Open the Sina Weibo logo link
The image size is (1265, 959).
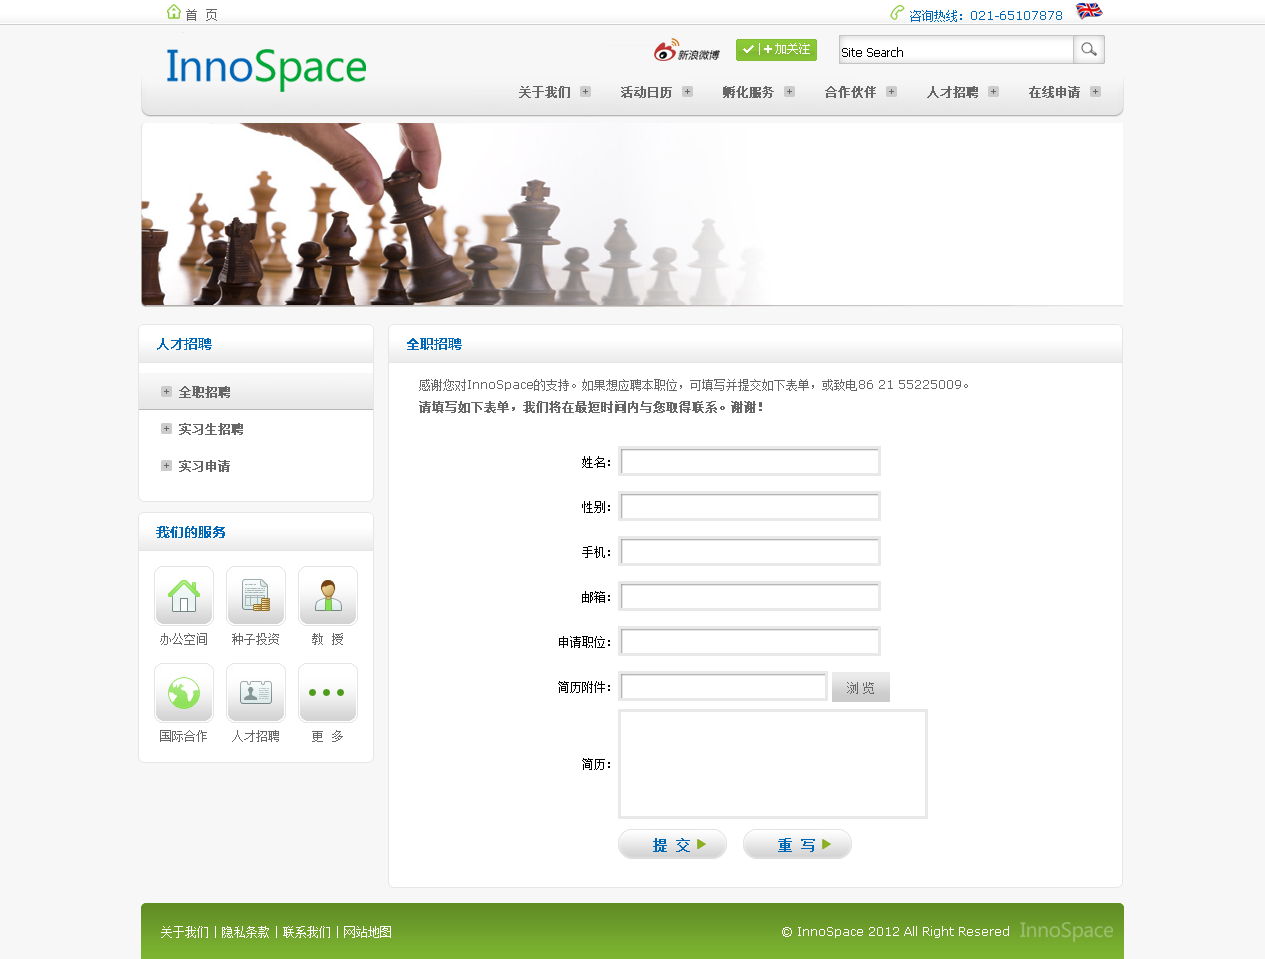pos(686,51)
